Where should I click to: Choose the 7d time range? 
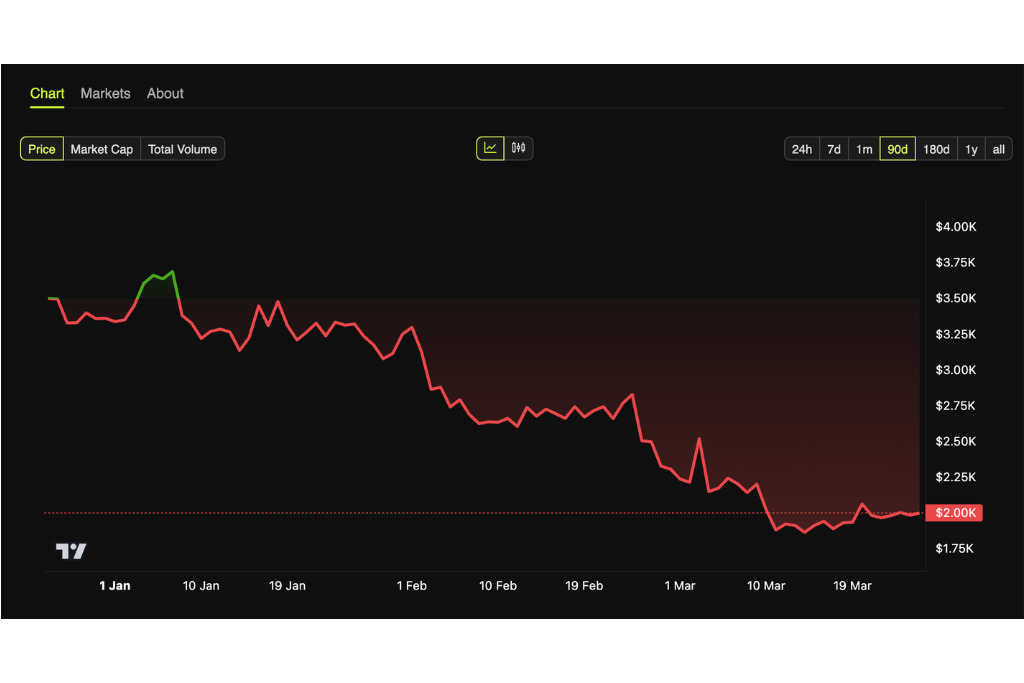(834, 149)
